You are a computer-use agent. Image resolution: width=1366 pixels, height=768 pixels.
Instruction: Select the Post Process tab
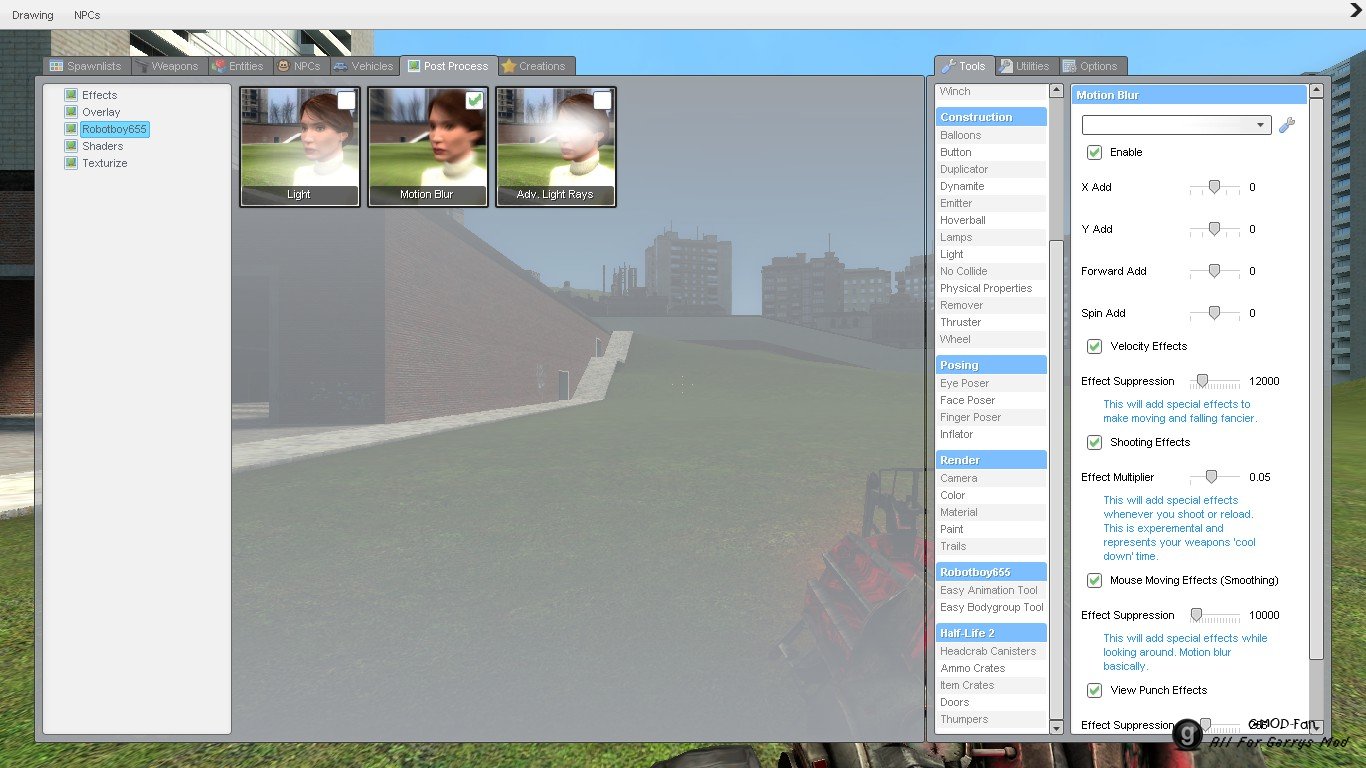(x=448, y=66)
